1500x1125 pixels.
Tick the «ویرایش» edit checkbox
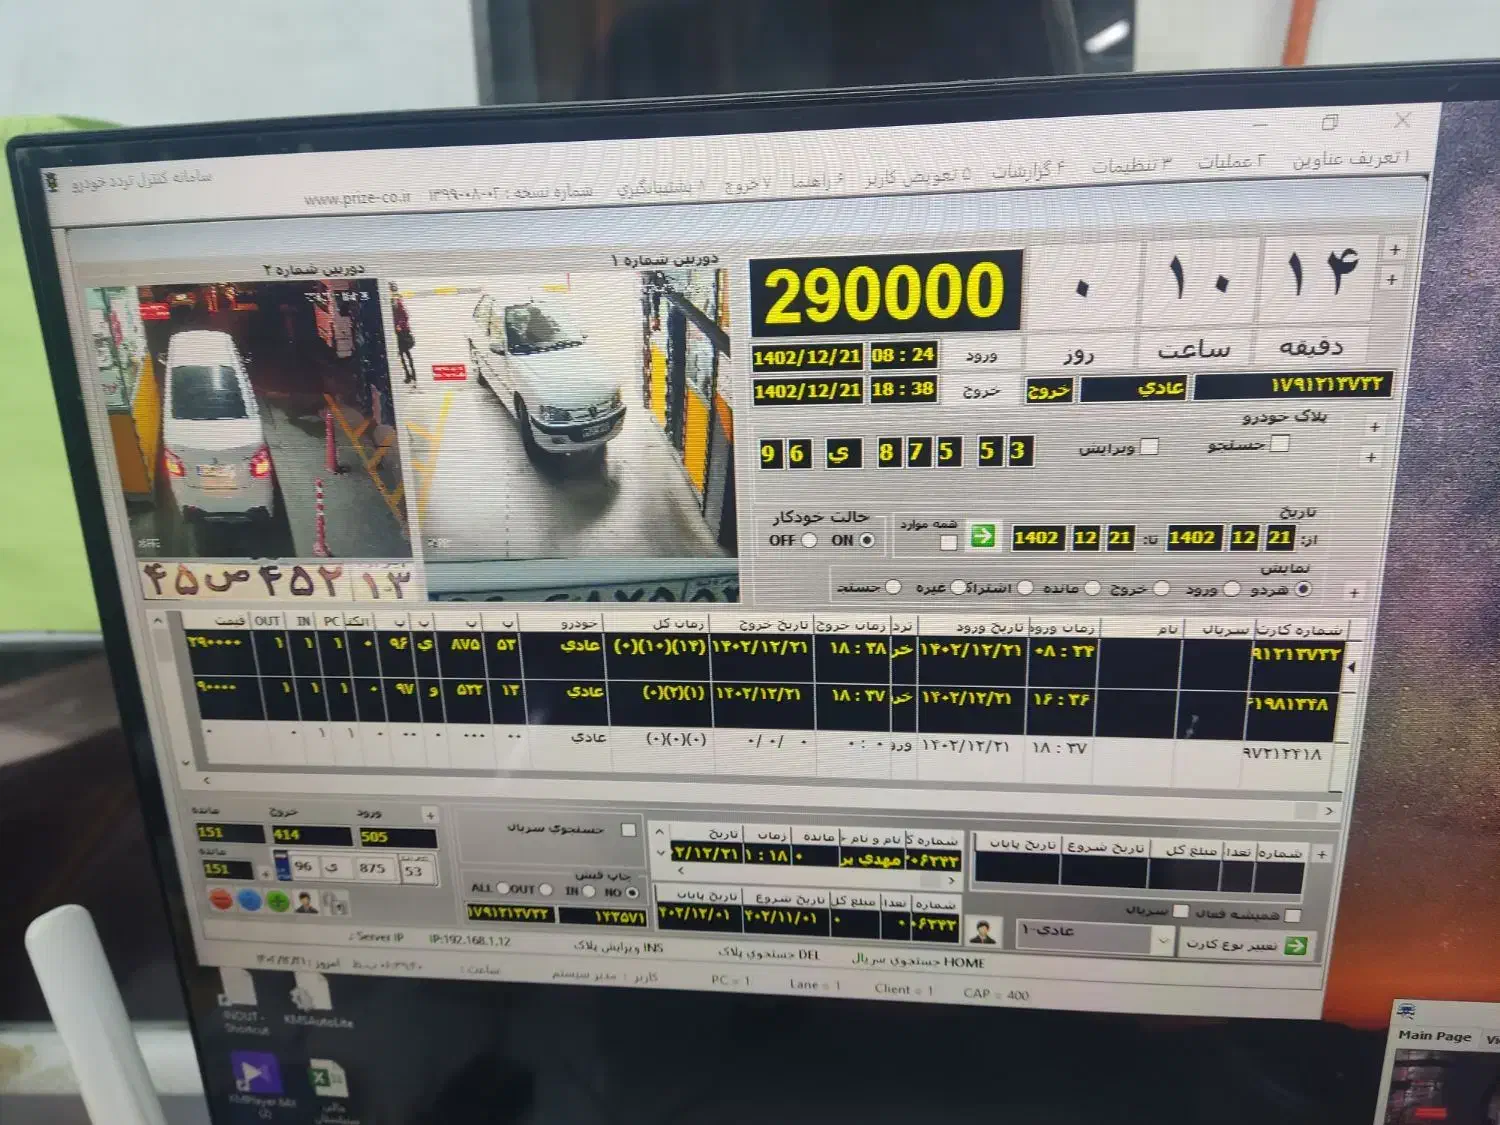point(1150,446)
